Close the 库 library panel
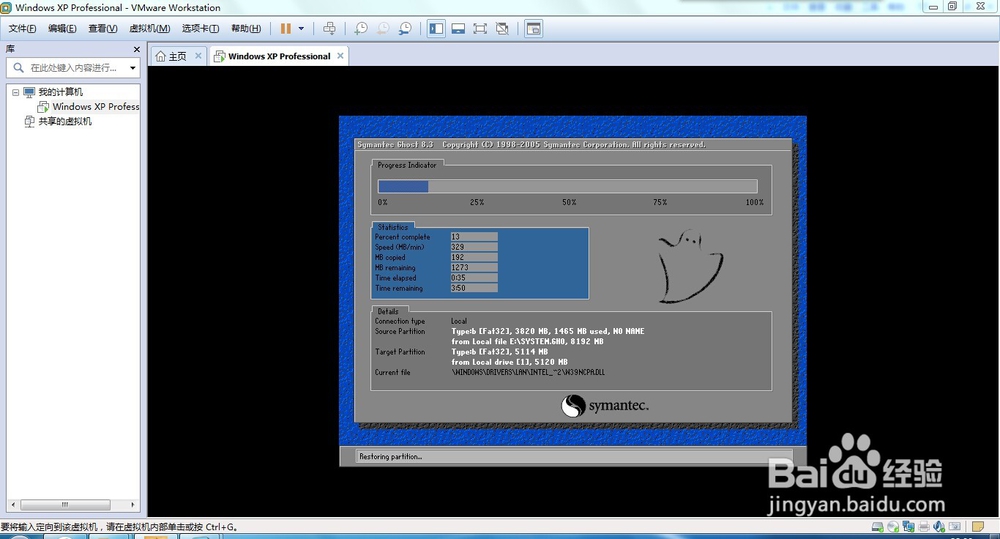This screenshot has width=1000, height=539. [x=136, y=49]
